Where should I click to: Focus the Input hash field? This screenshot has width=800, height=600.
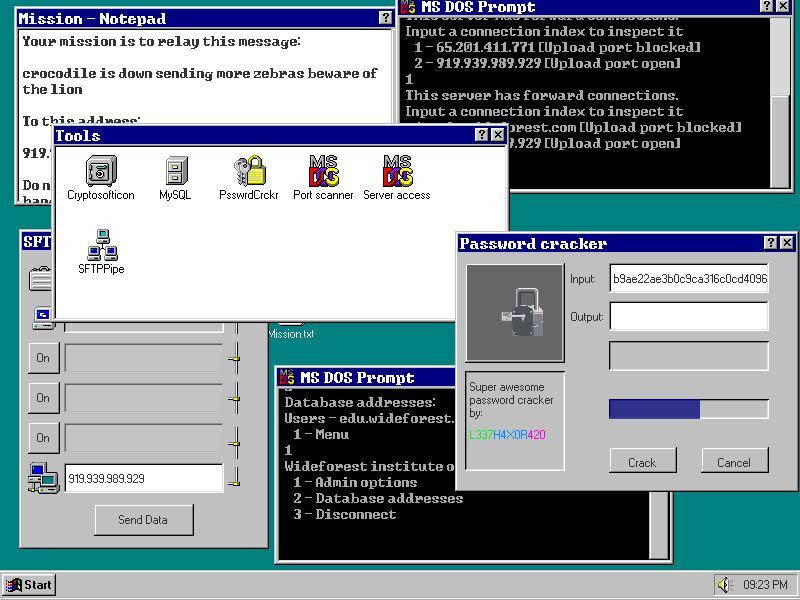pos(689,279)
